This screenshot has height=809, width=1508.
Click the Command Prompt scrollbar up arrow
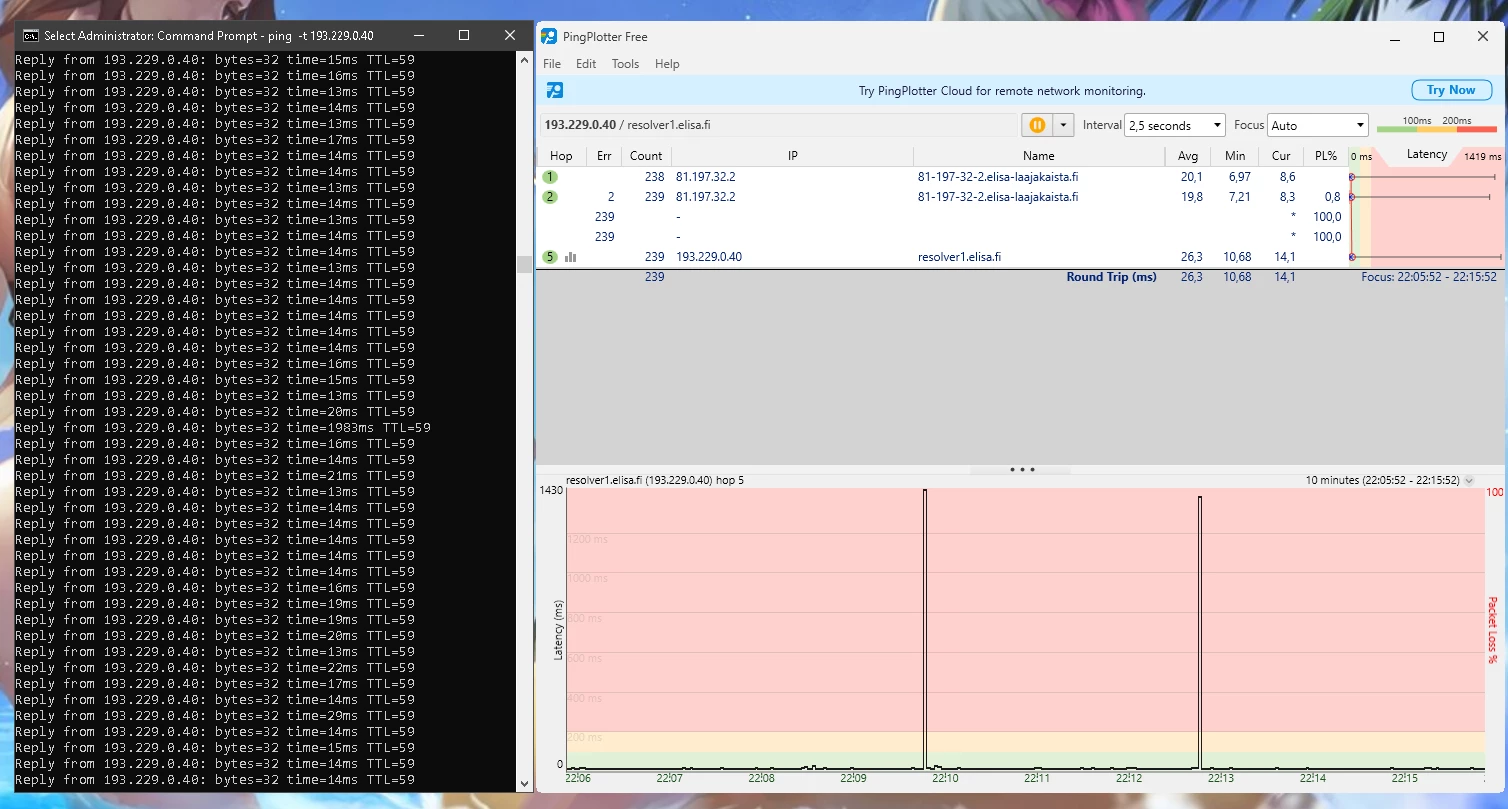(x=524, y=60)
